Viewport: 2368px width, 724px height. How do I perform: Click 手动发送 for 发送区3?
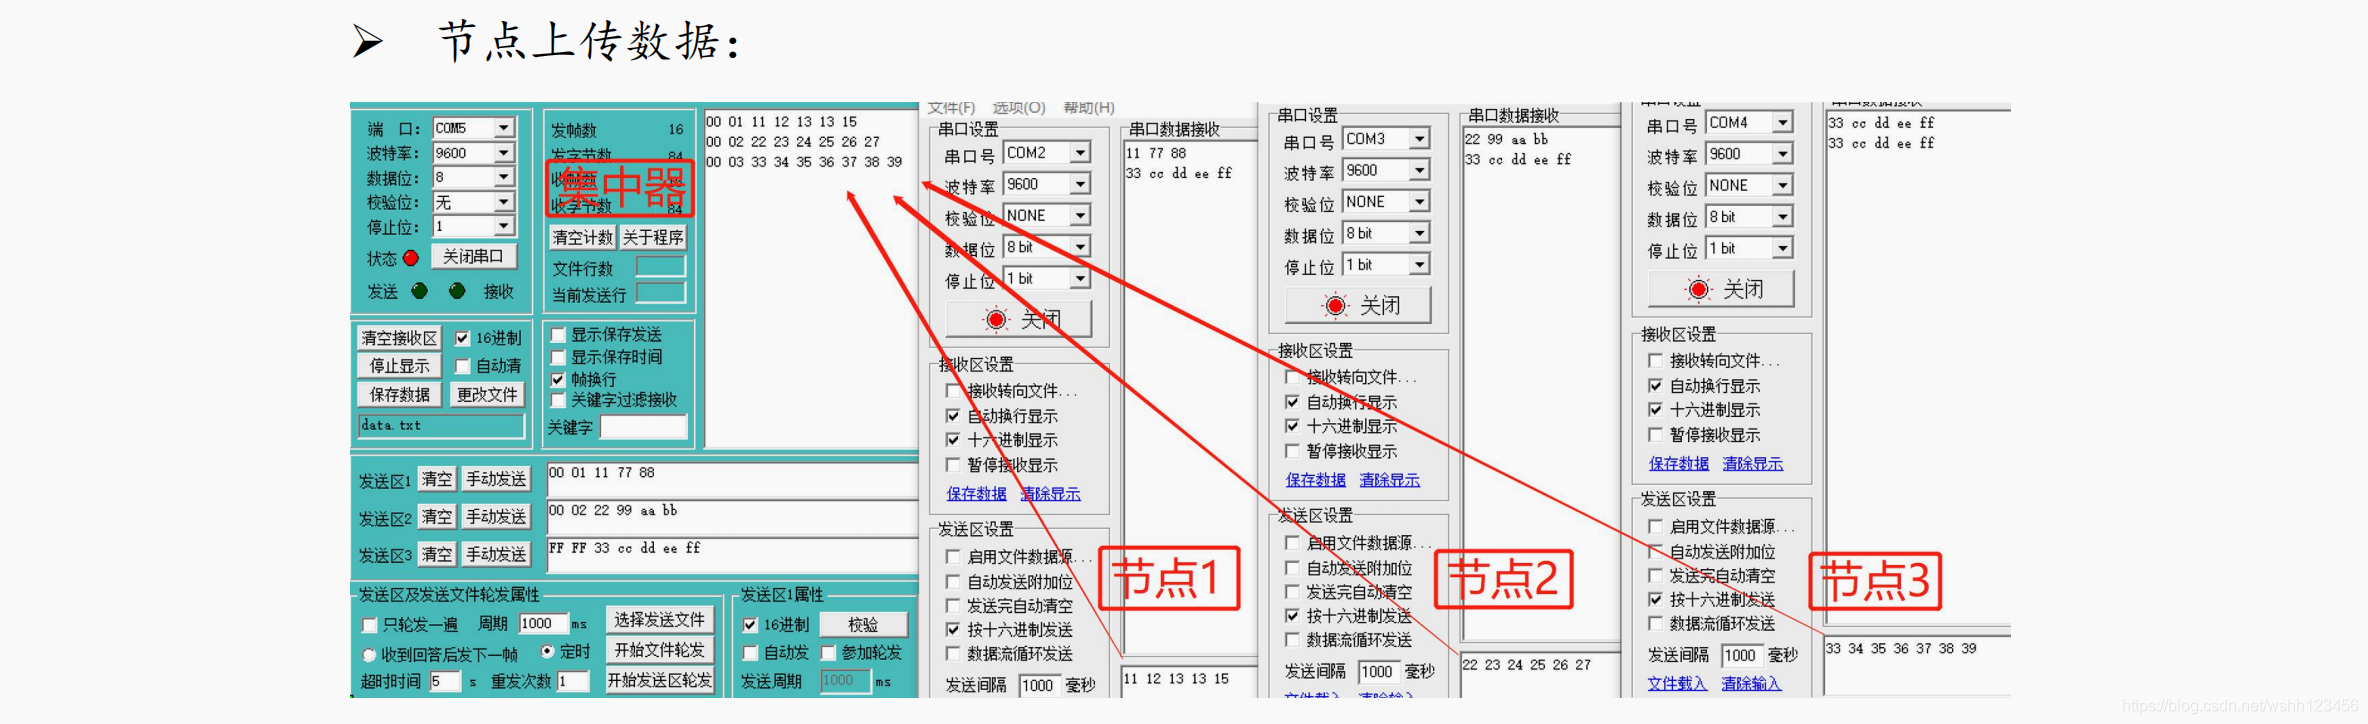pos(497,555)
